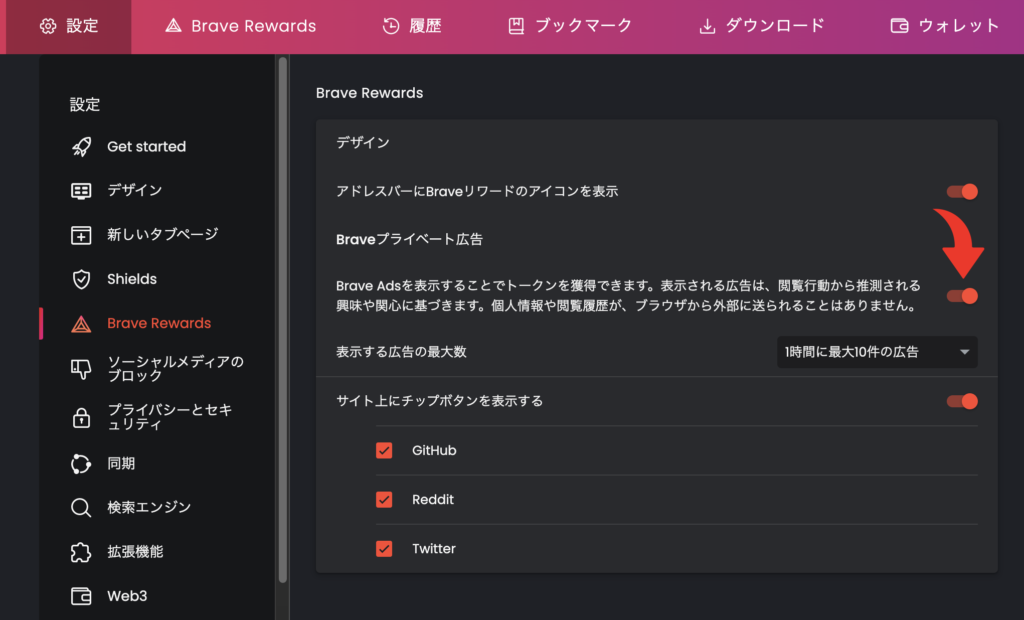The image size is (1024, 620).
Task: Open the 設定 tab in top bar
Action: pyautogui.click(x=69, y=26)
